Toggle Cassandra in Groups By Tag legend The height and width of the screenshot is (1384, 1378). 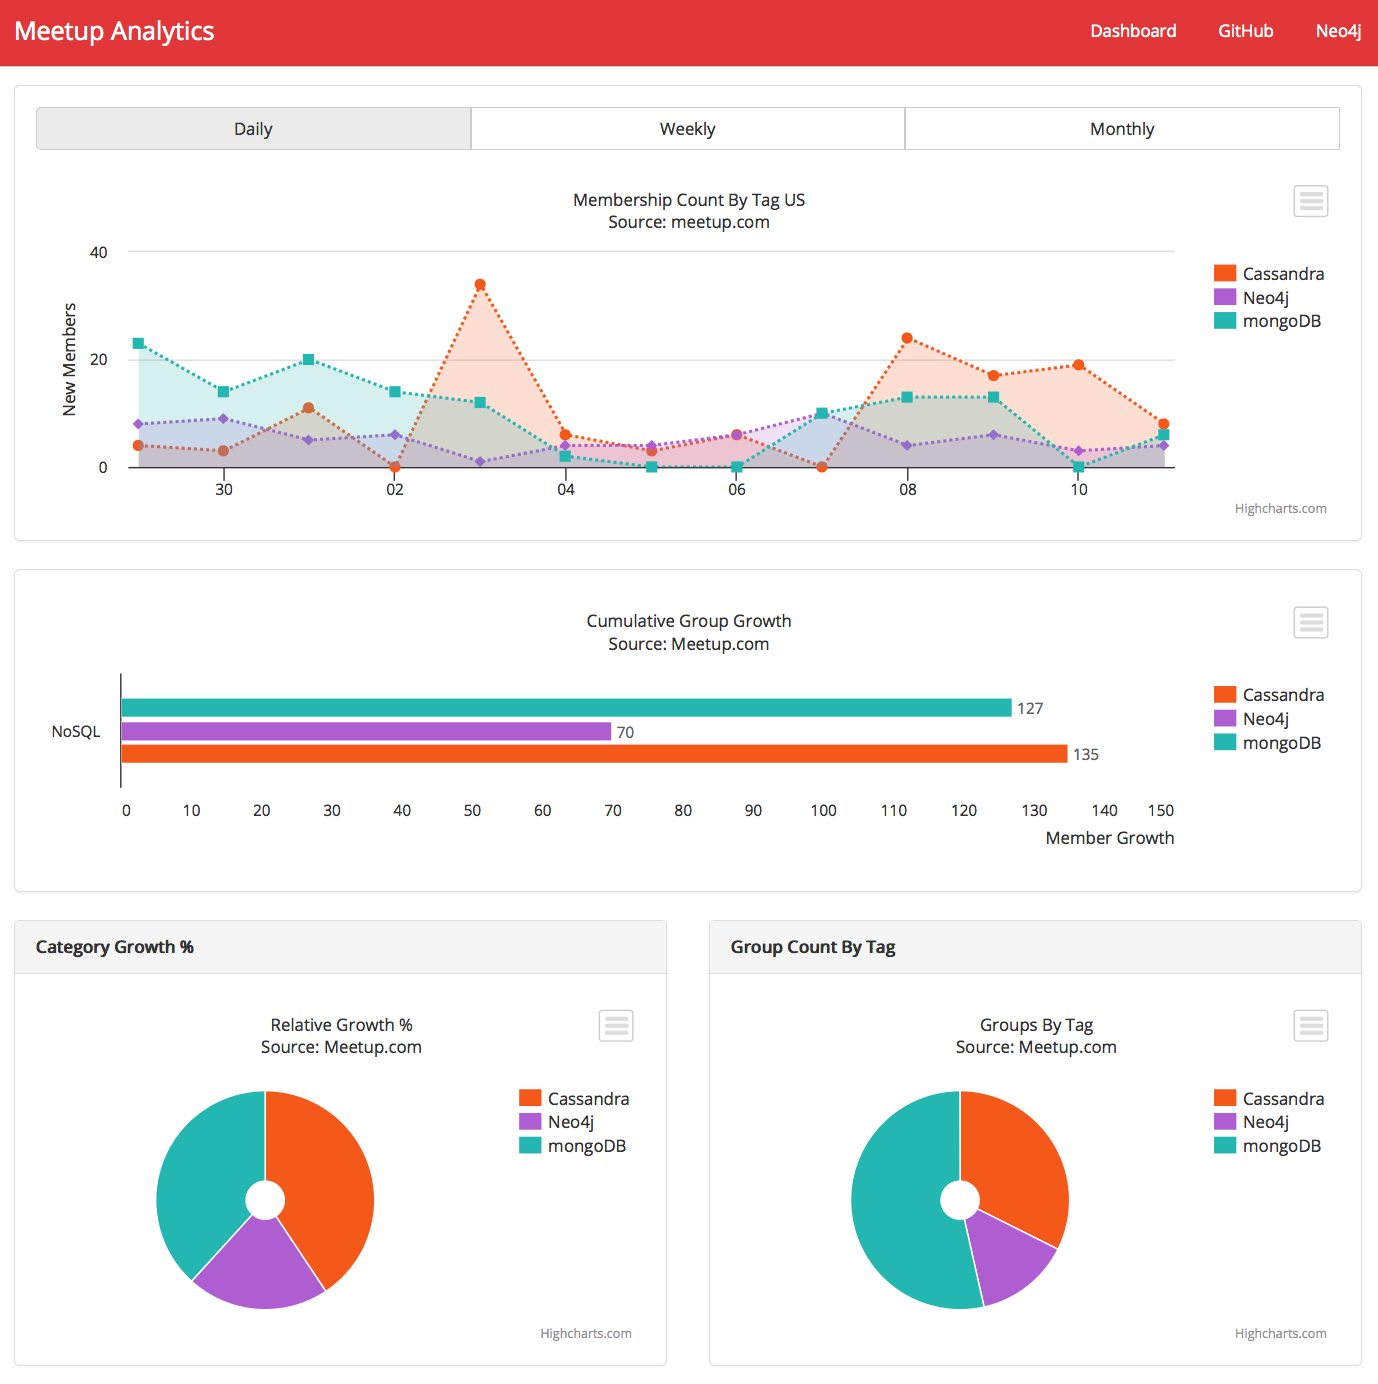coord(1269,1099)
